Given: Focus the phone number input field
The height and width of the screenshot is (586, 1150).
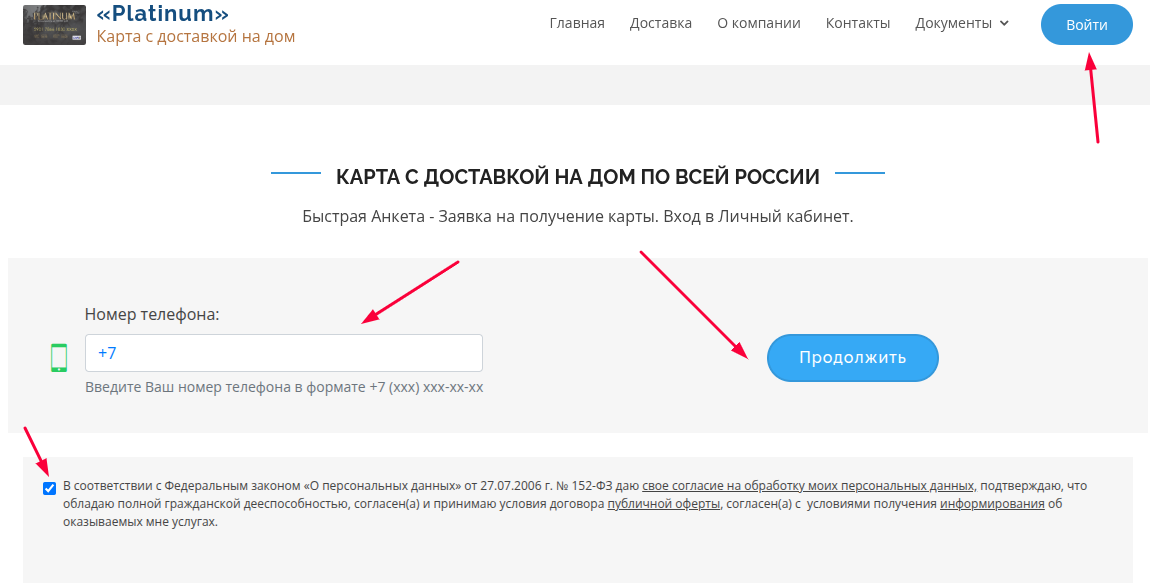Looking at the screenshot, I should 284,353.
